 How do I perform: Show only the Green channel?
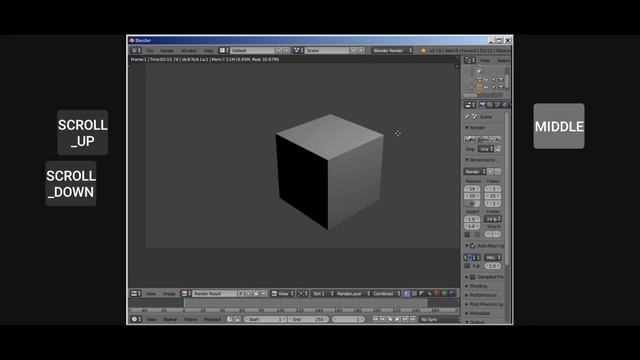444,293
